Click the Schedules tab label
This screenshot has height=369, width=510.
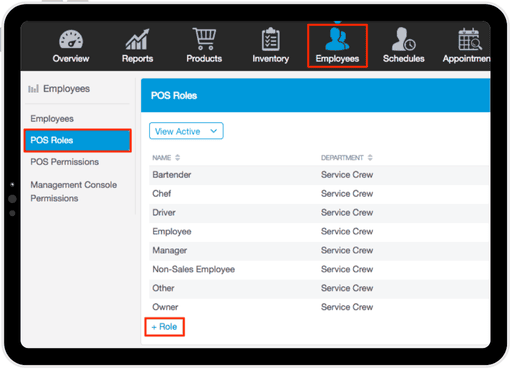click(403, 59)
